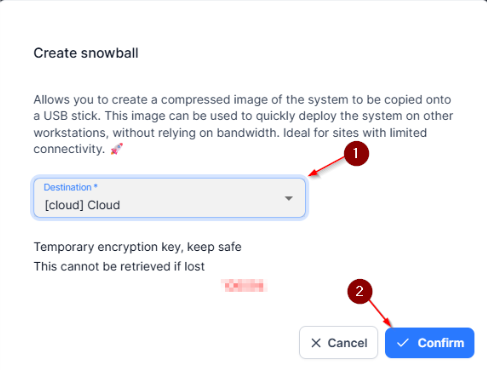The image size is (487, 370).
Task: Click the checkmark icon inside Confirm
Action: click(x=403, y=343)
